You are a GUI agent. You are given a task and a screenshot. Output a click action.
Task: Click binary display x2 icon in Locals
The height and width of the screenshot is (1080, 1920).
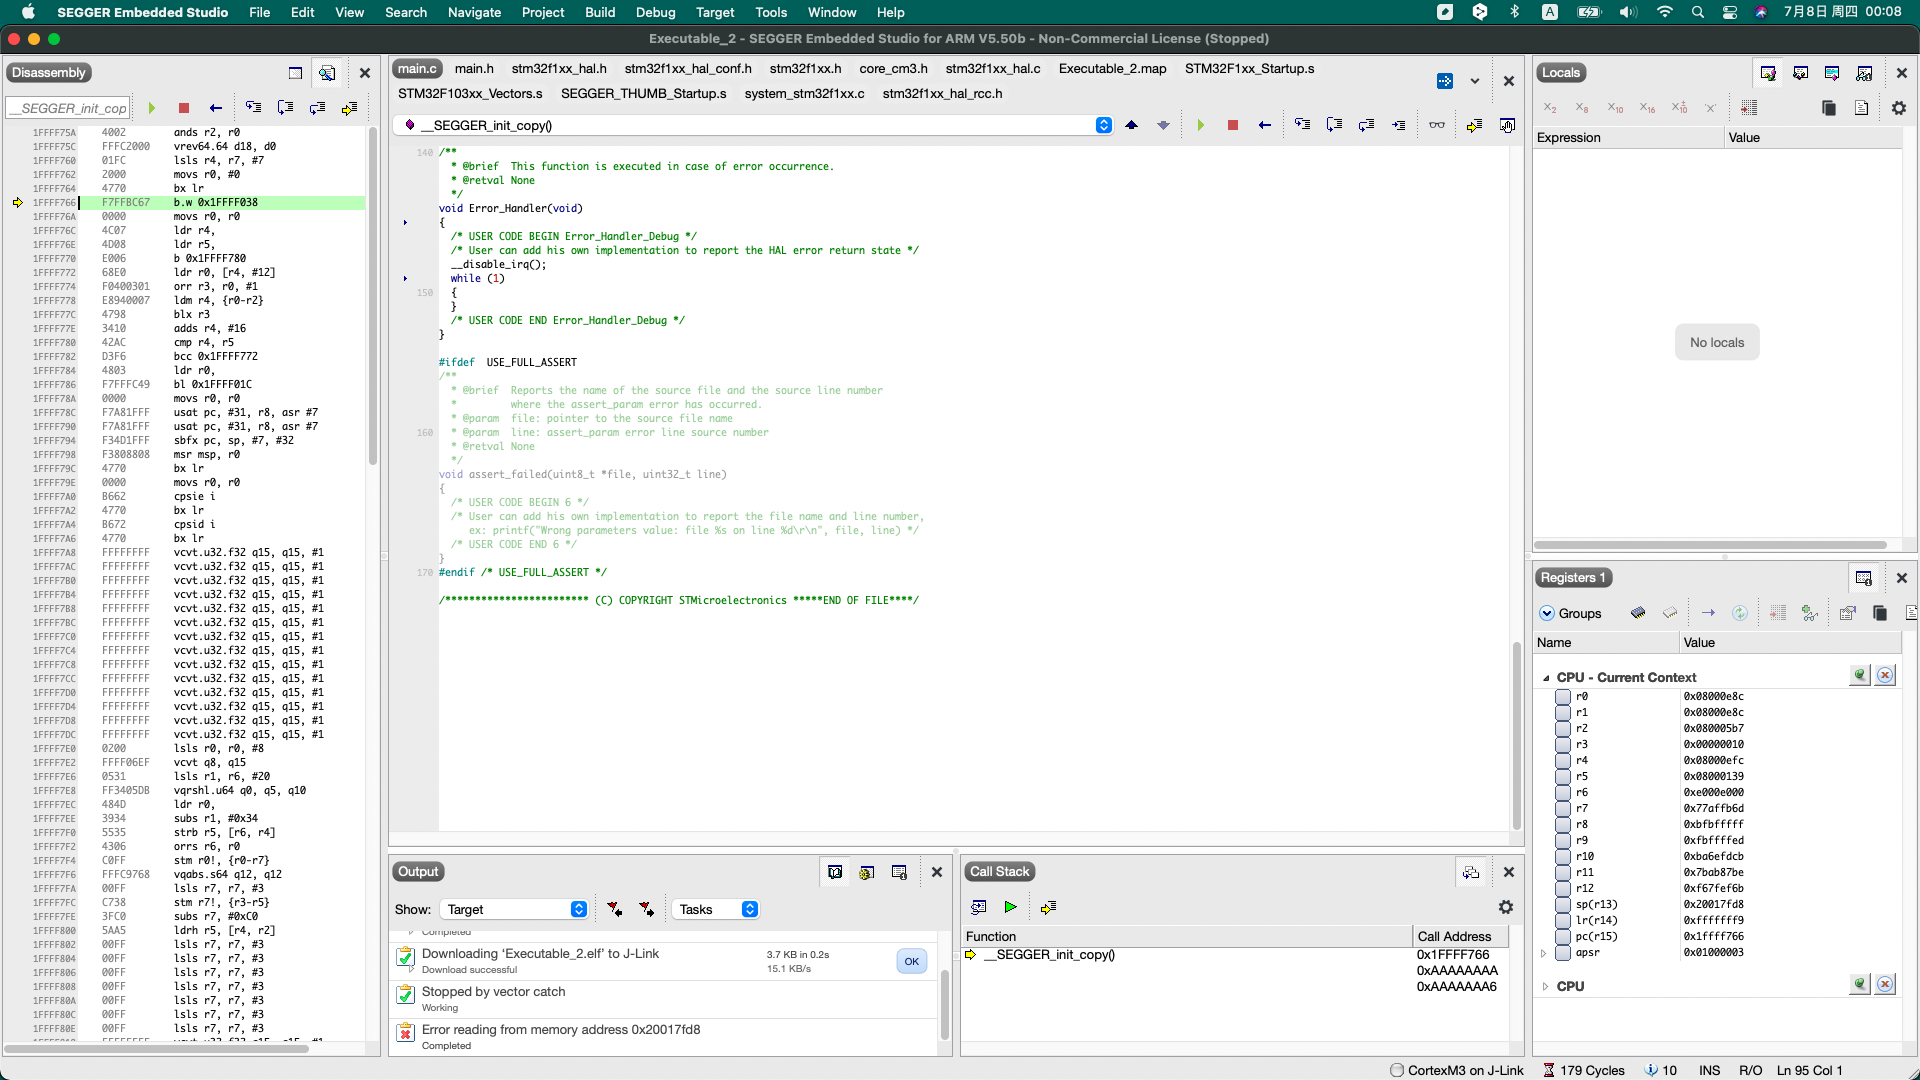tap(1550, 108)
